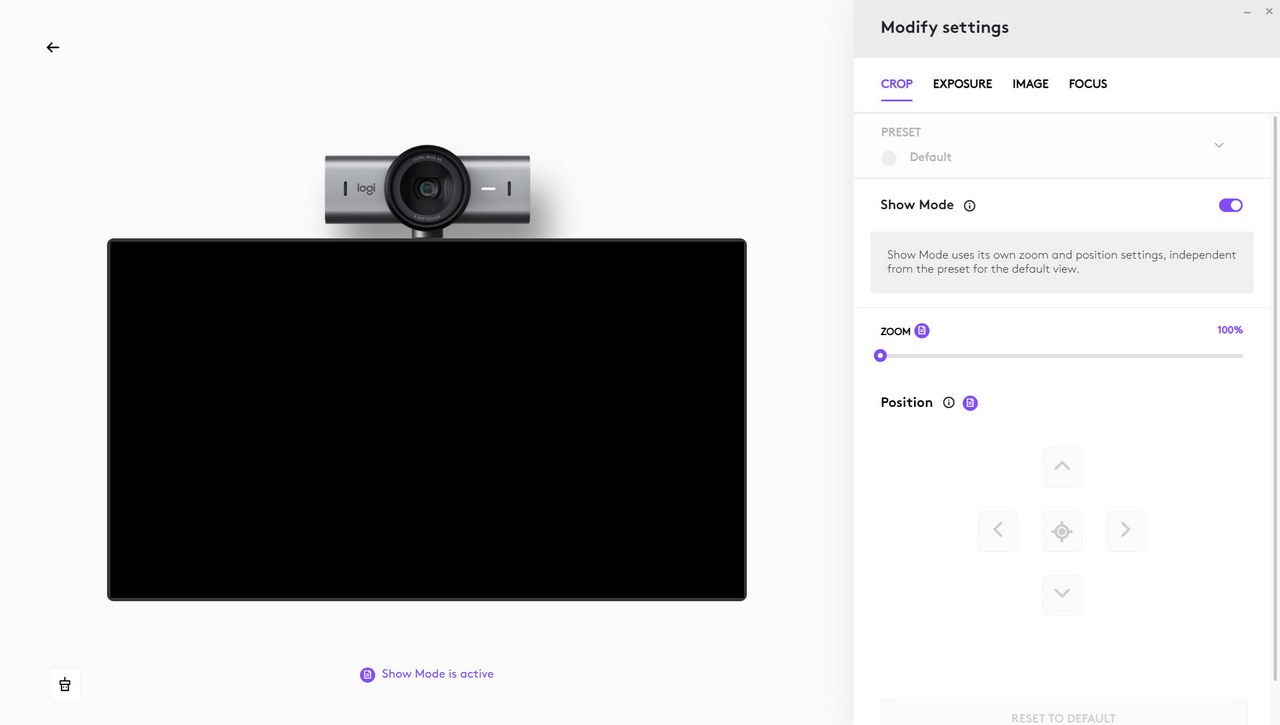1280x725 pixels.
Task: Click the basket icon in the bottom-left corner
Action: coord(65,684)
